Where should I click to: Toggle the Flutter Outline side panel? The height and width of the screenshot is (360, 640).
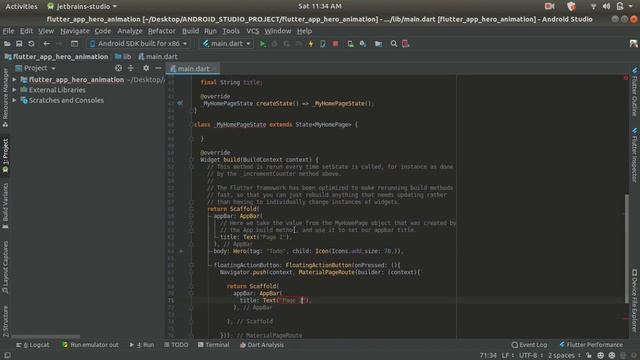point(635,92)
